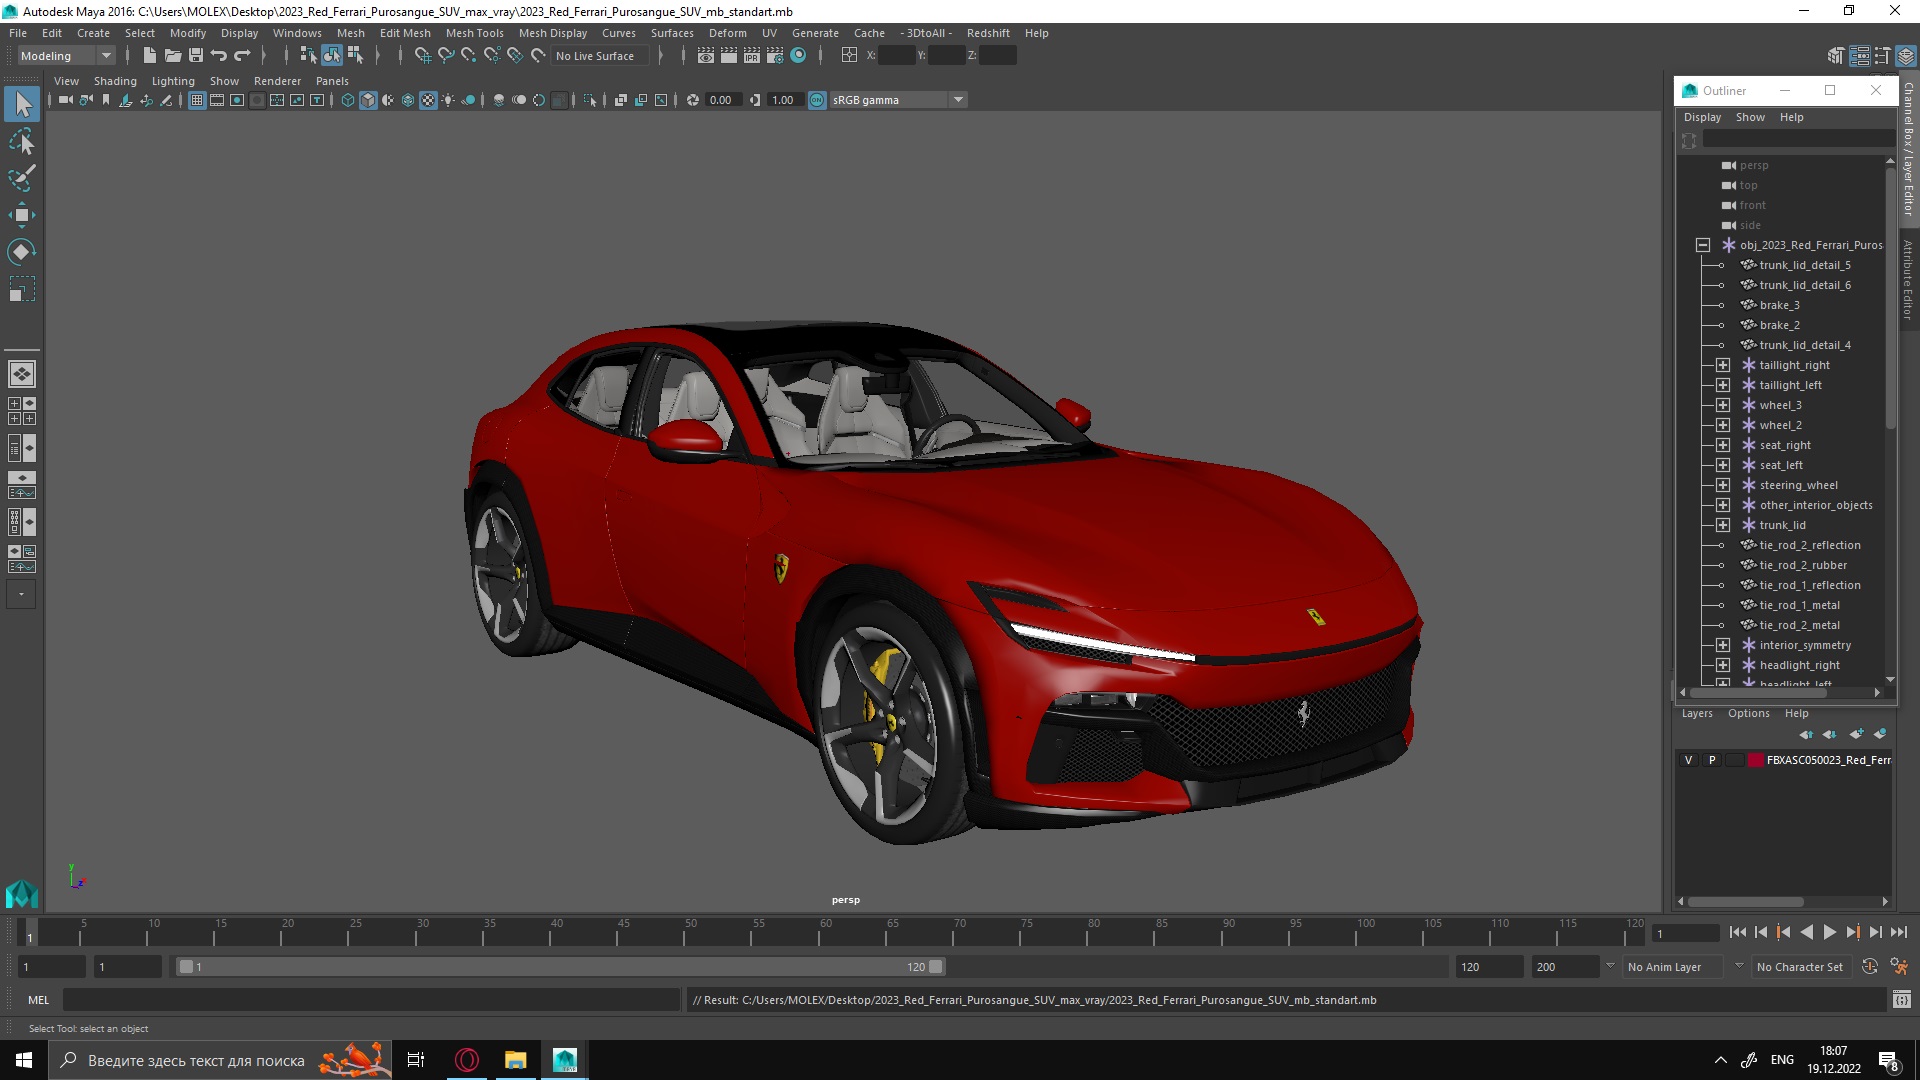The image size is (1920, 1080).
Task: Toggle use all lights in viewport
Action: [448, 100]
